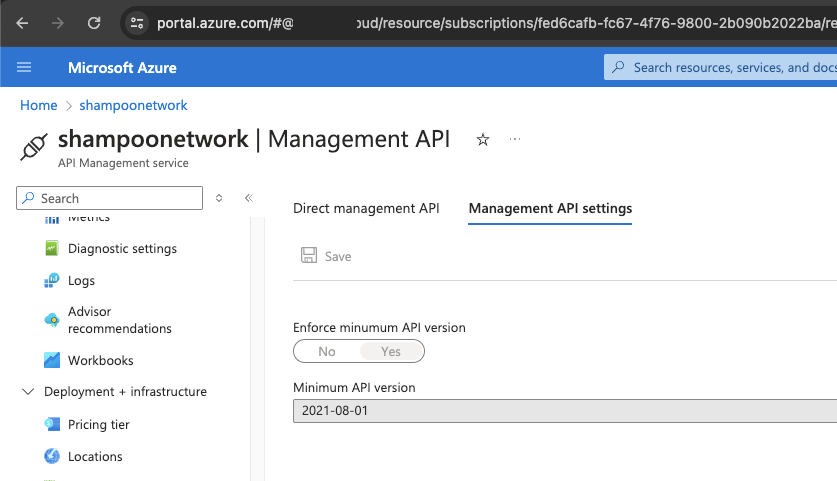Open Diagnostic settings menu item
Image resolution: width=837 pixels, height=481 pixels.
tap(122, 249)
